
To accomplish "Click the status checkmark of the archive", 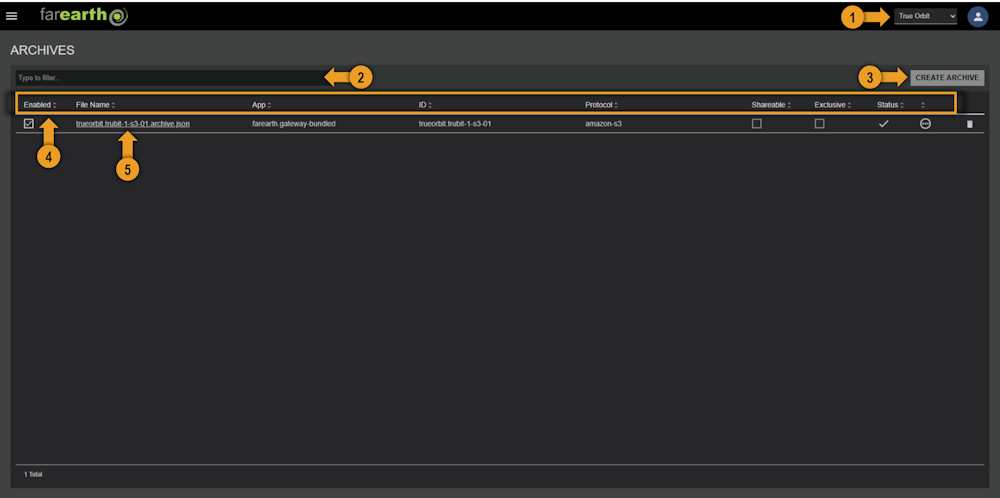I will (x=883, y=124).
